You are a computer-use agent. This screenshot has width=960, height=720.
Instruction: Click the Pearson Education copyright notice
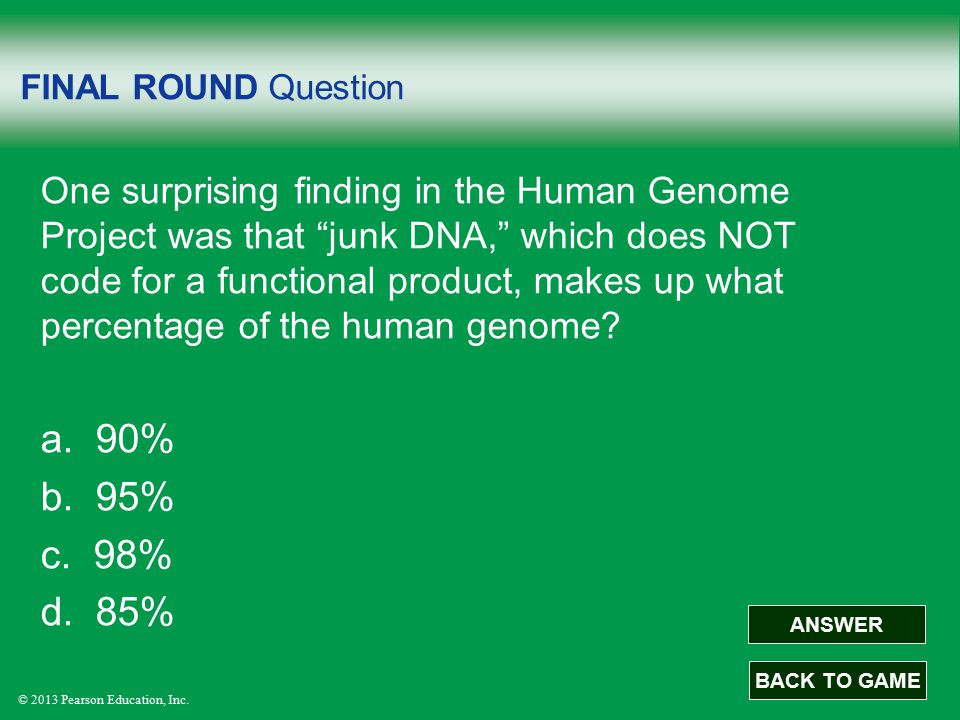103,699
